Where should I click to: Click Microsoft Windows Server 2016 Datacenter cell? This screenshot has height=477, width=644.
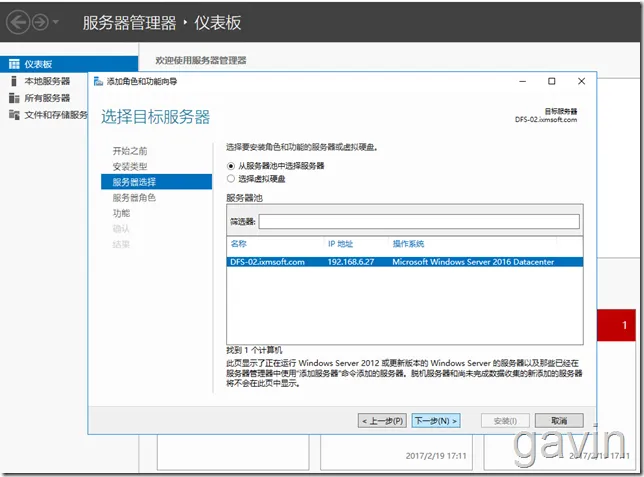coord(473,262)
